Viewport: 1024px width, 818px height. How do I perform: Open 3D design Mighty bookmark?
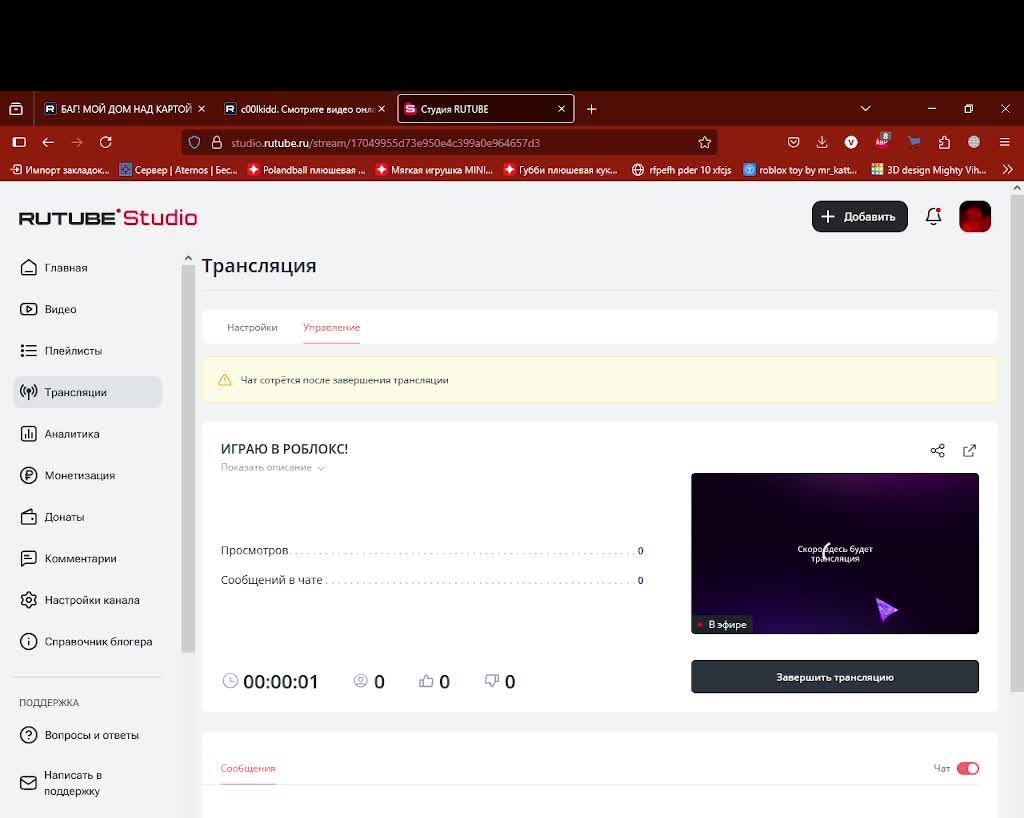click(928, 170)
